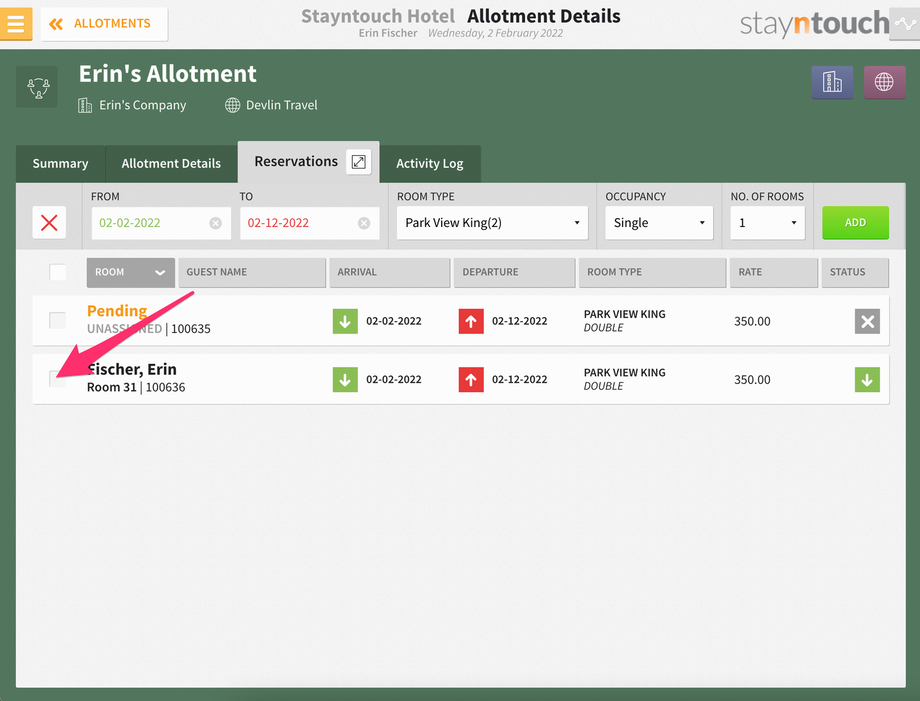The width and height of the screenshot is (920, 701).
Task: Open the orange hamburger main menu
Action: click(16, 23)
